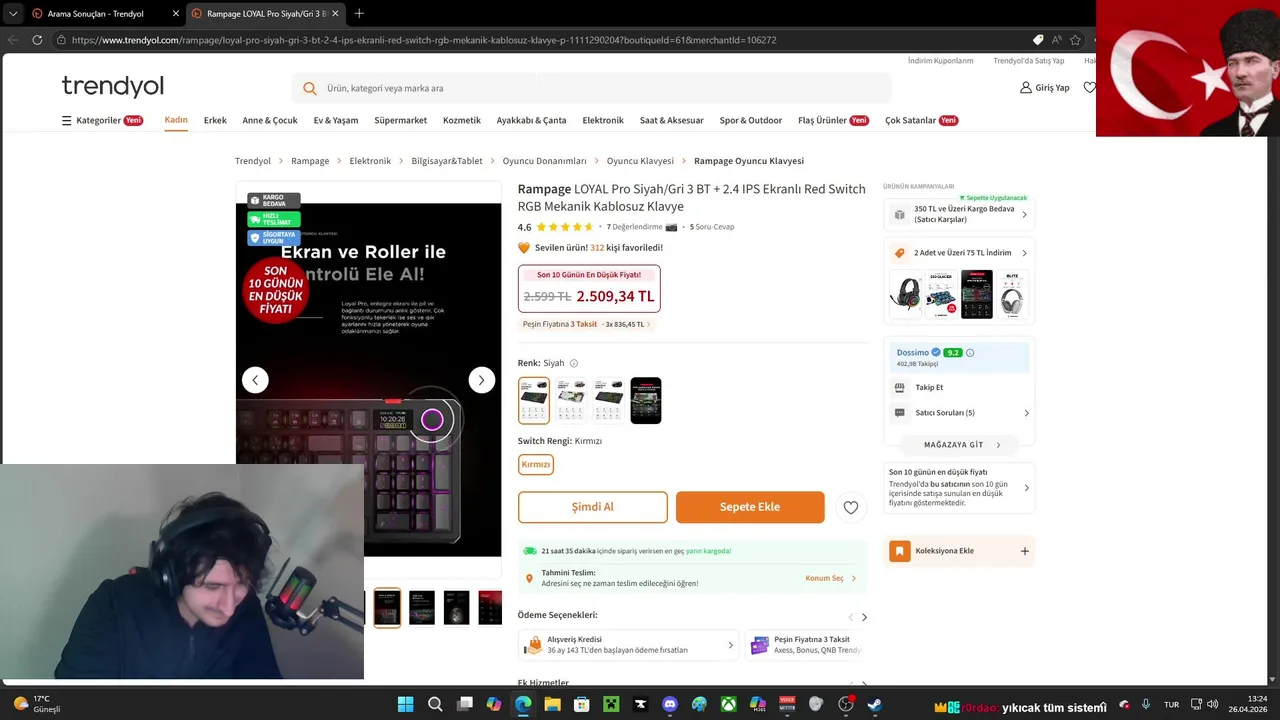1280x720 pixels.
Task: Click the search magnifier icon in search bar
Action: [310, 88]
